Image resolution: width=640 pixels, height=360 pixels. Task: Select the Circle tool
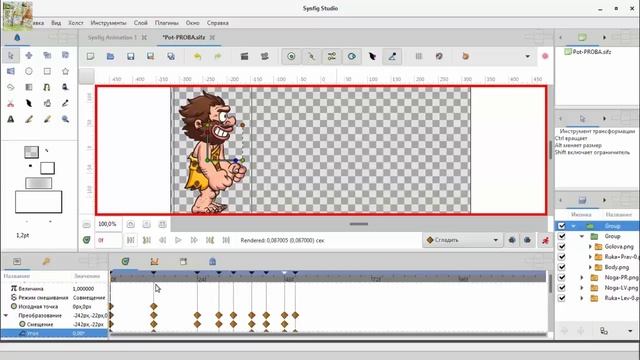point(29,71)
